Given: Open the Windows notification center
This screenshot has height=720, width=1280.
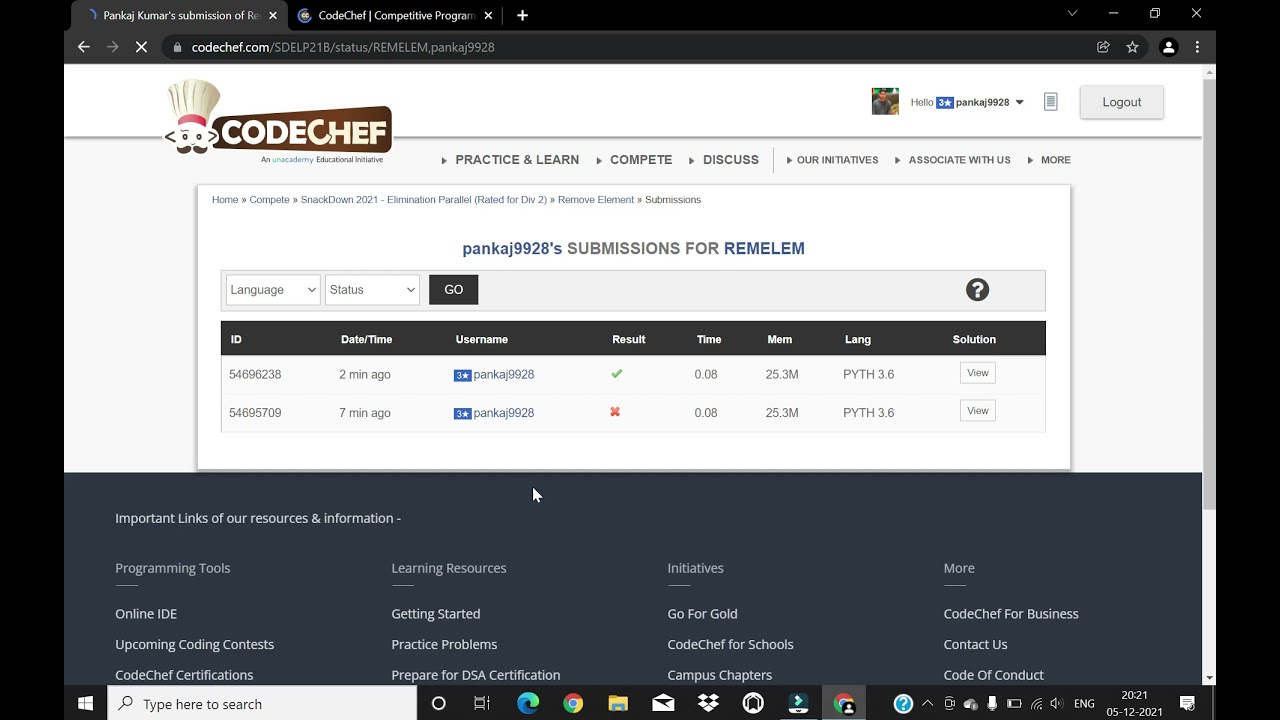Looking at the screenshot, I should (1187, 704).
